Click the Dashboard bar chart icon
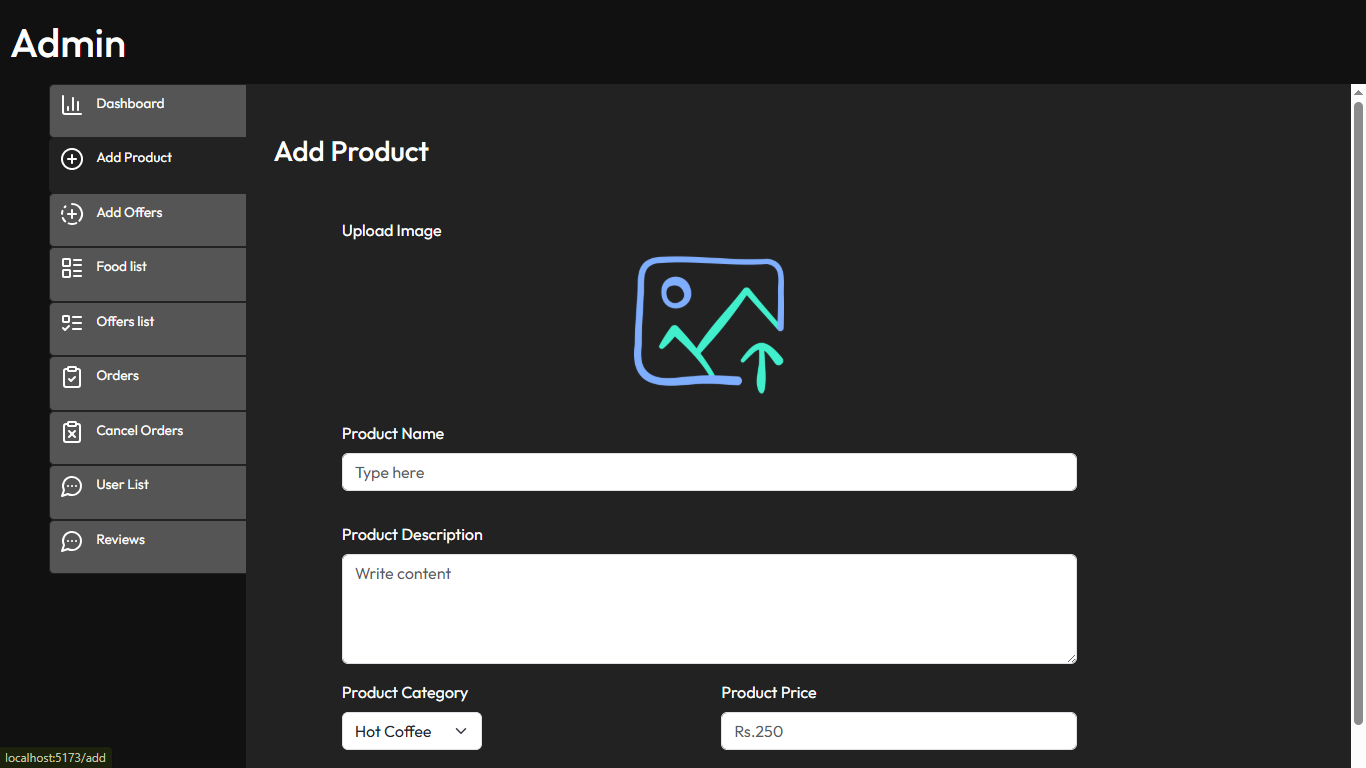The height and width of the screenshot is (768, 1366). click(x=72, y=105)
